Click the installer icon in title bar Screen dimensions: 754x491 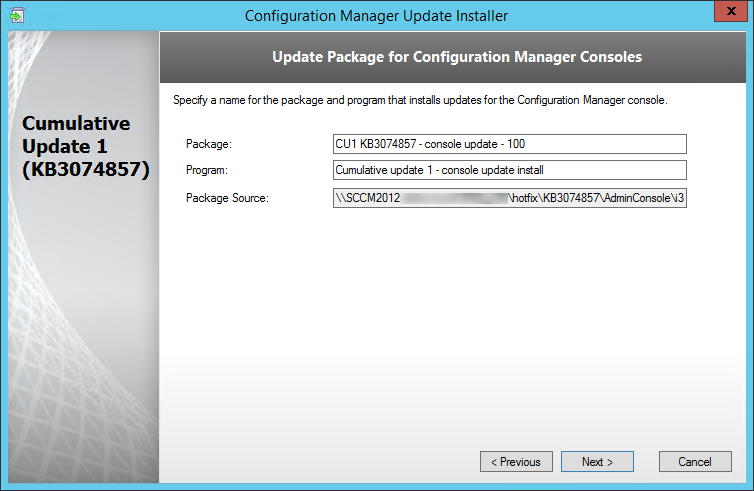coord(17,15)
